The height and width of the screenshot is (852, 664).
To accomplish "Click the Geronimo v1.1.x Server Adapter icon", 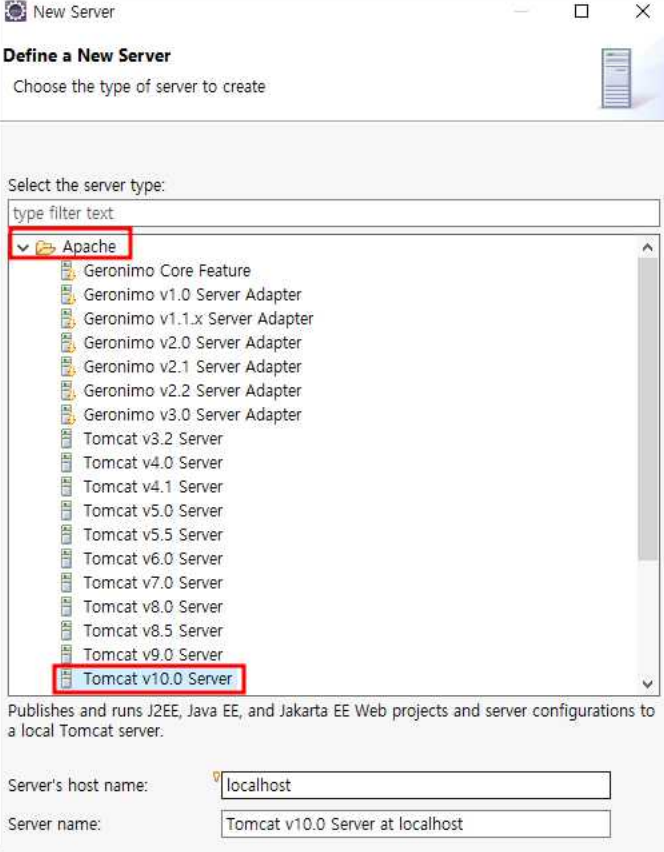I will [x=67, y=318].
